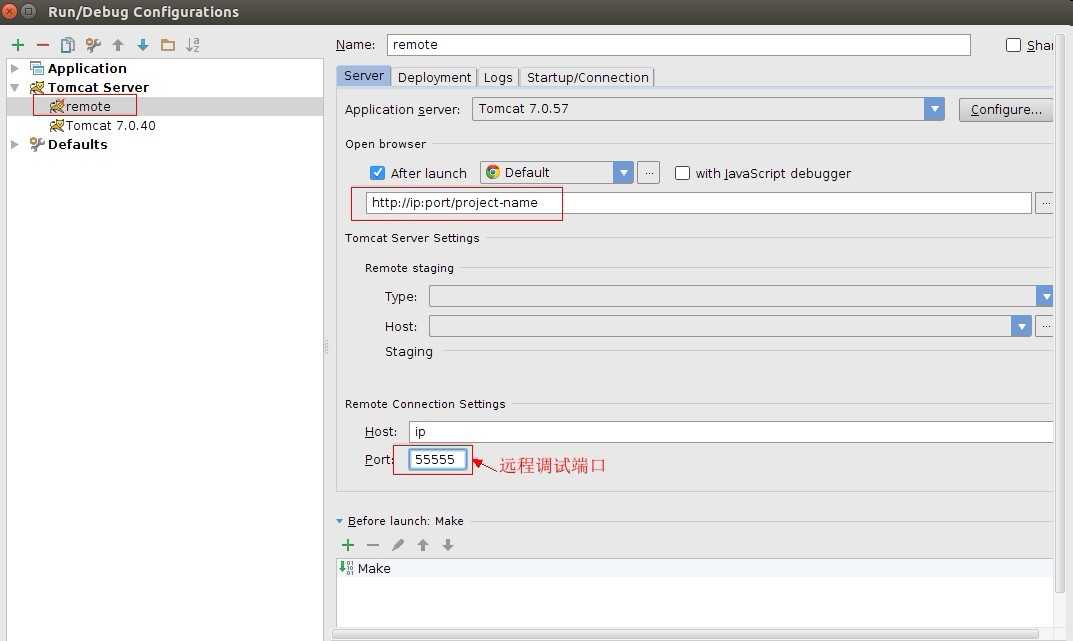Select the Make row in Before launch
Image resolution: width=1073 pixels, height=641 pixels.
[x=694, y=568]
